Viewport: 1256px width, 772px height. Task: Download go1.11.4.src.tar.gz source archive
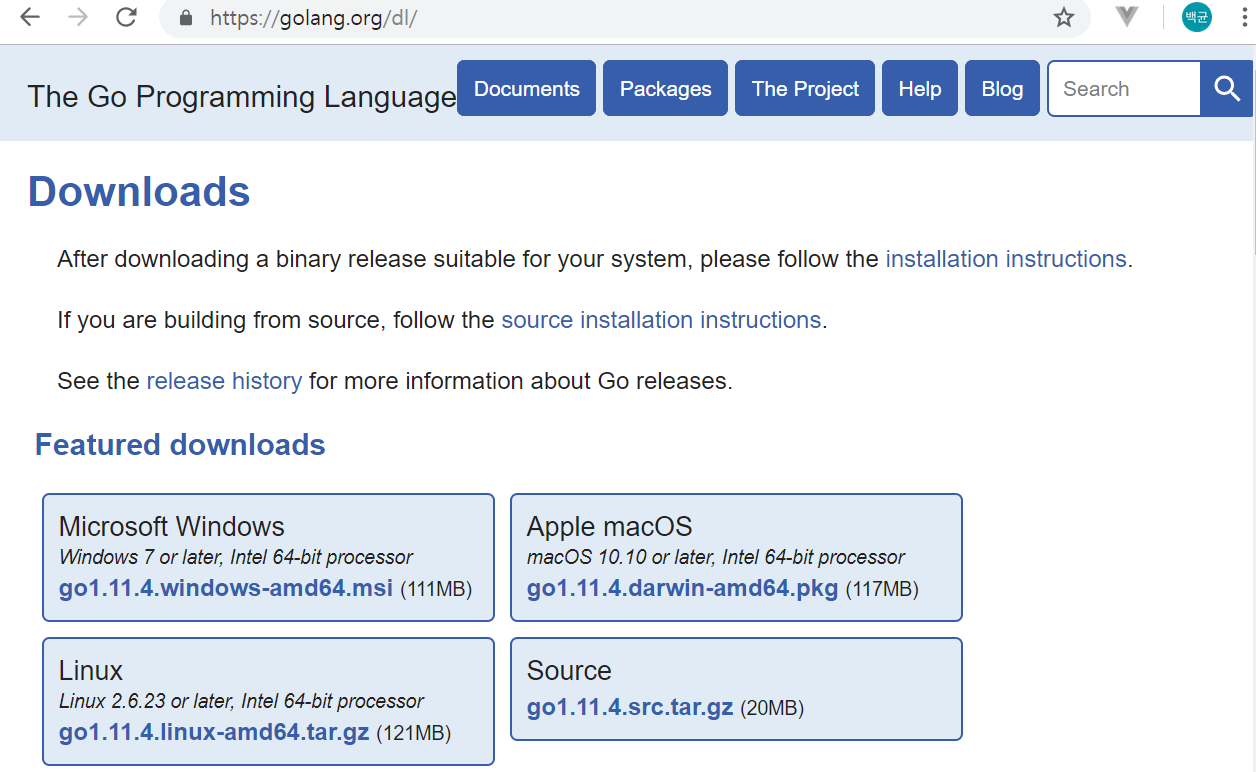point(630,708)
